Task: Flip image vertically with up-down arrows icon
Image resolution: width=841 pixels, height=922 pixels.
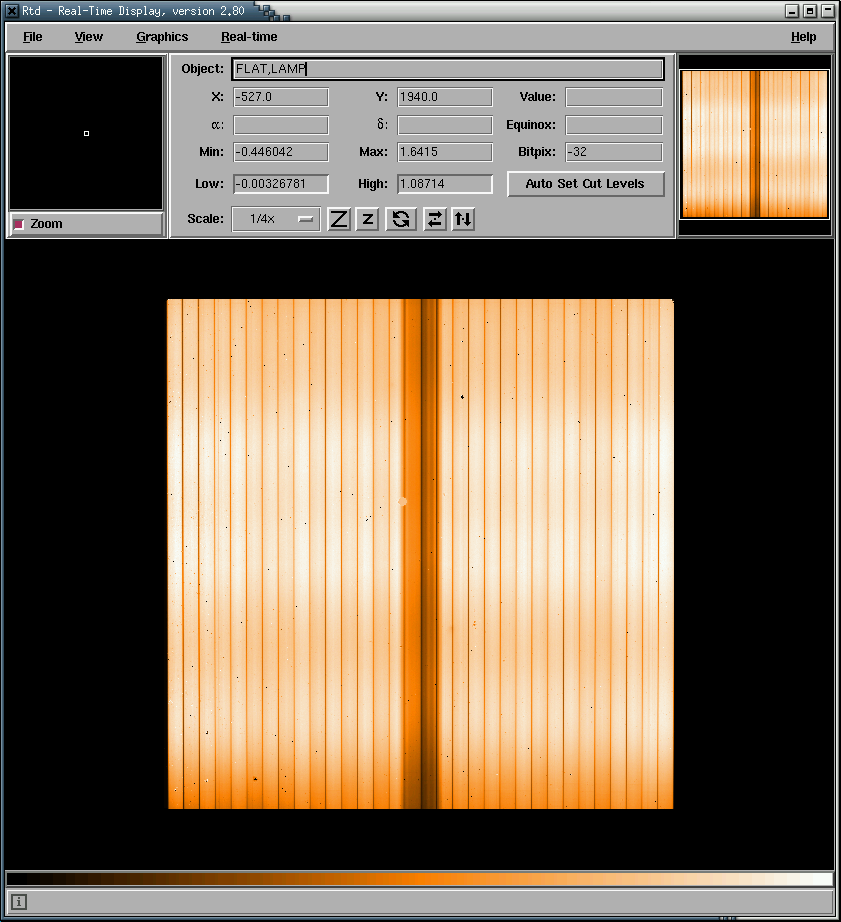Action: click(462, 219)
